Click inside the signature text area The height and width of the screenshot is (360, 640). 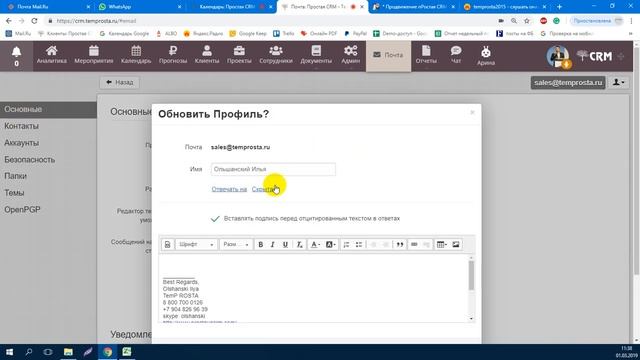point(313,289)
